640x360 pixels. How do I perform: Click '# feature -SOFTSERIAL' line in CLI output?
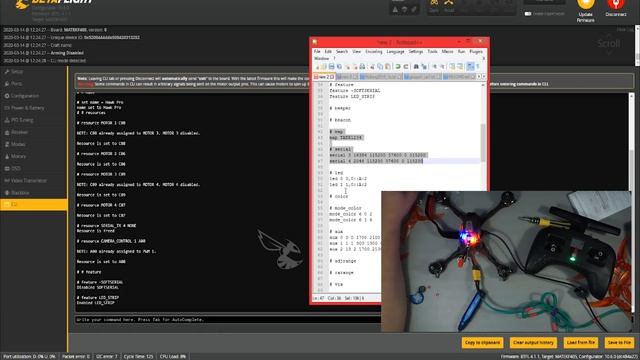pos(100,282)
